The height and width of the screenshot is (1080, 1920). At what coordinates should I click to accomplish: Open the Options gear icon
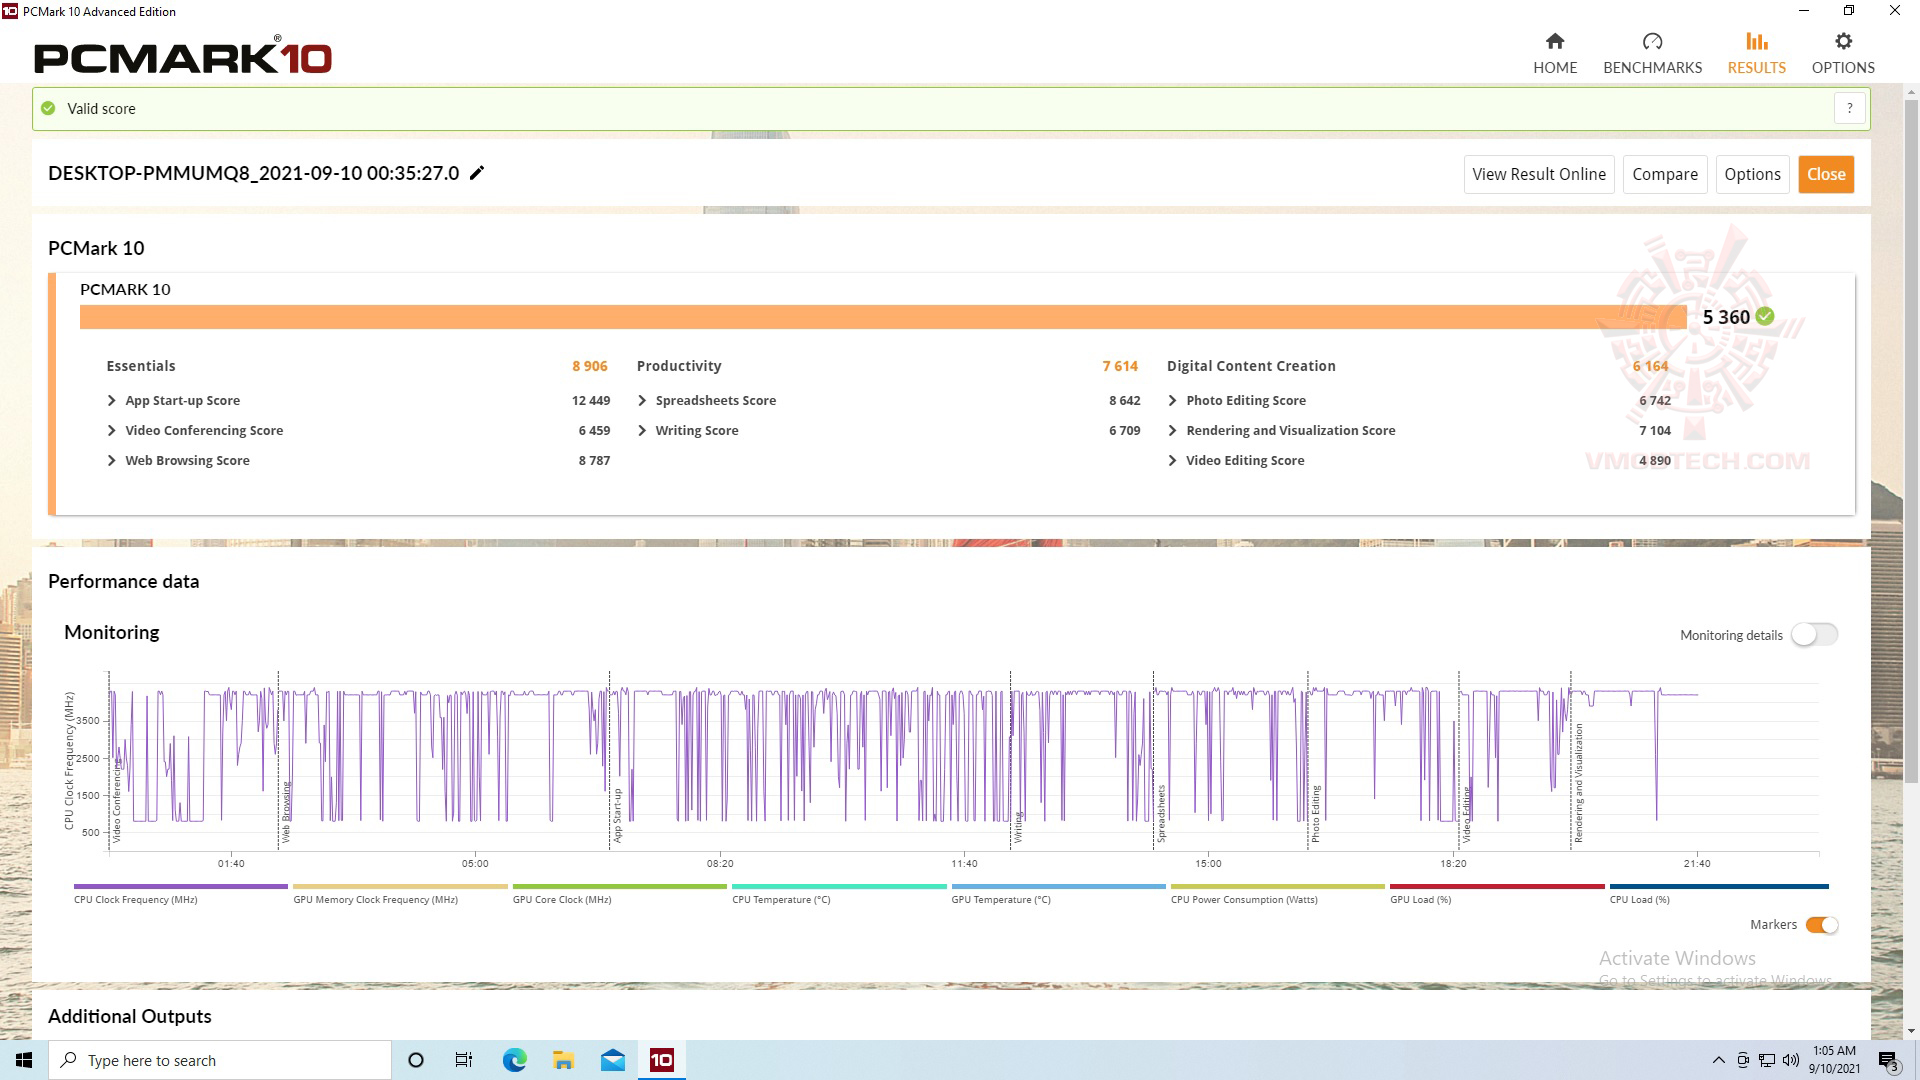1843,42
